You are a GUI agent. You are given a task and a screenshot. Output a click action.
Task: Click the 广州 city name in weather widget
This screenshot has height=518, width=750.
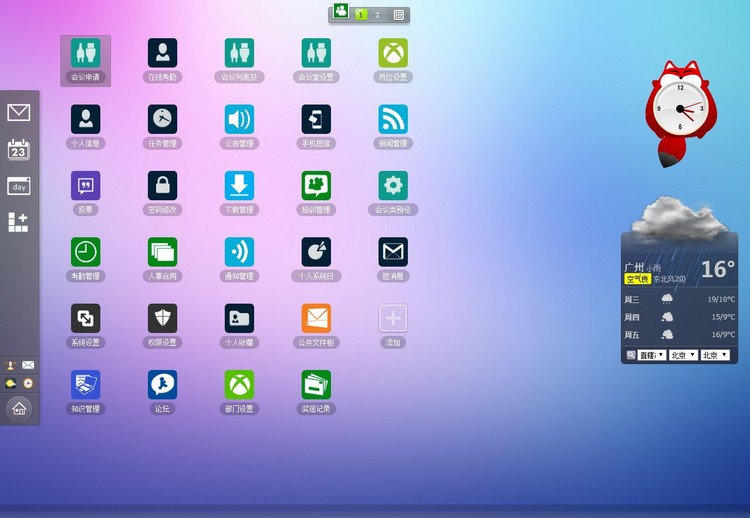(x=634, y=267)
